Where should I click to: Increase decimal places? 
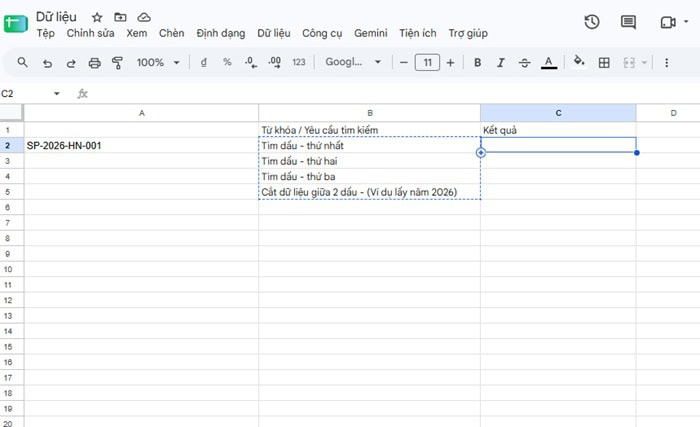coord(275,63)
